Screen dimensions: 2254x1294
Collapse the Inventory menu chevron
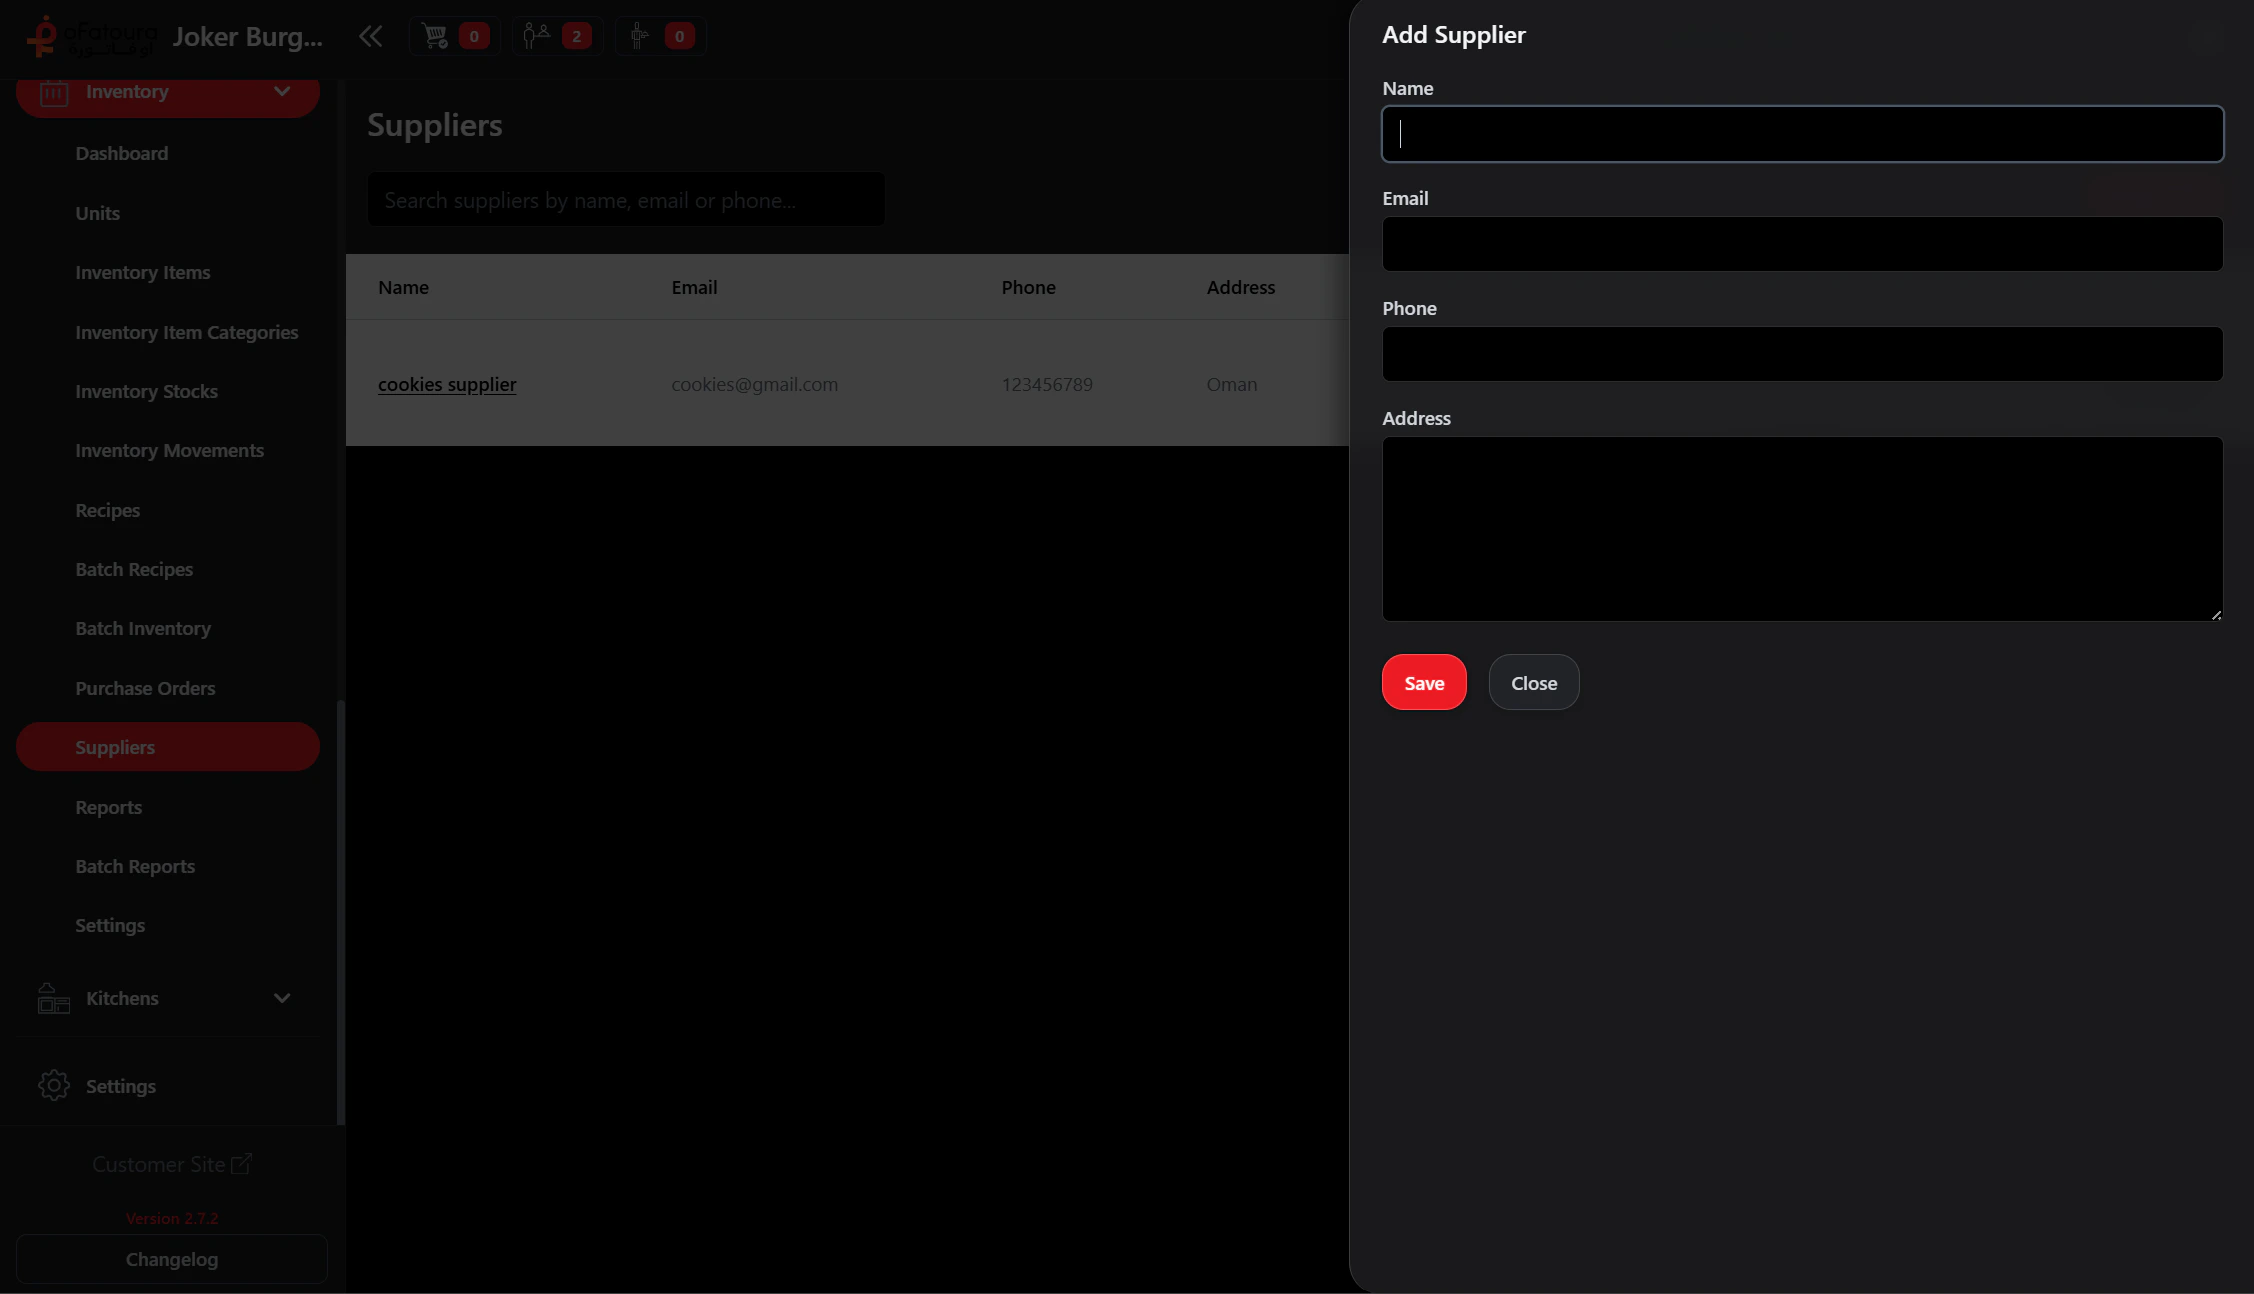click(x=282, y=91)
